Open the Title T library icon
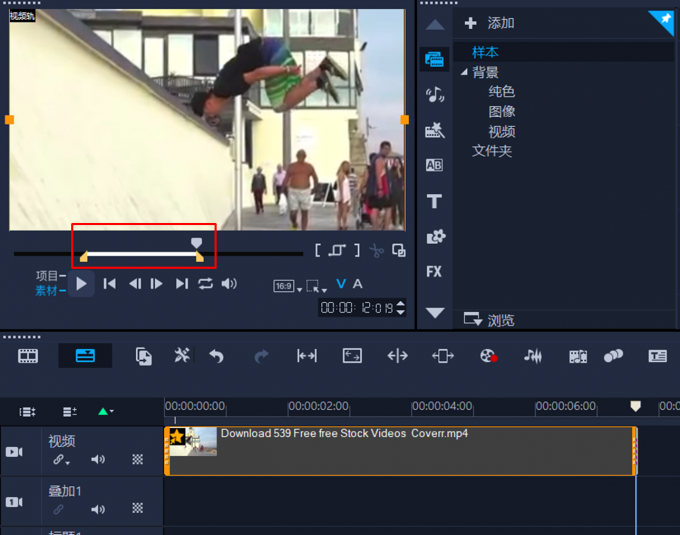The image size is (680, 535). tap(435, 201)
